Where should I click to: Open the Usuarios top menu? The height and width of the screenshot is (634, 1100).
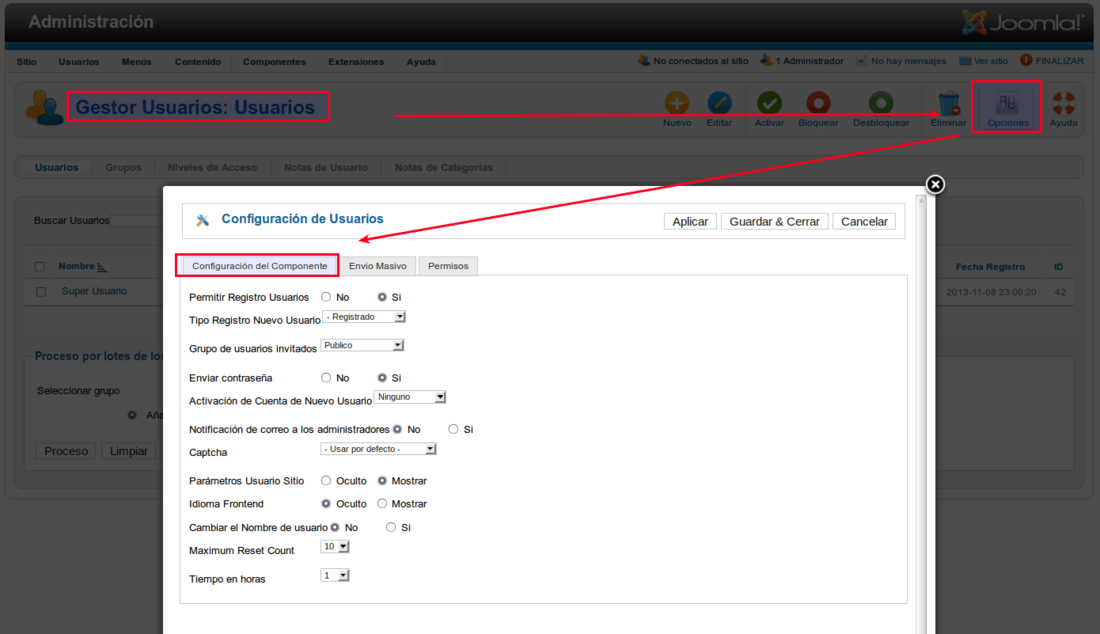point(79,62)
